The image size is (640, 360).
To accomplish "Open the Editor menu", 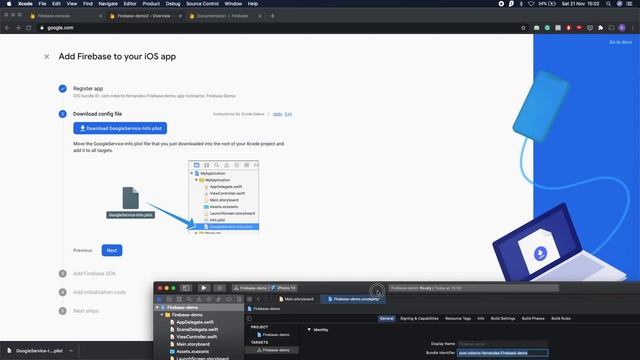I will tap(130, 4).
